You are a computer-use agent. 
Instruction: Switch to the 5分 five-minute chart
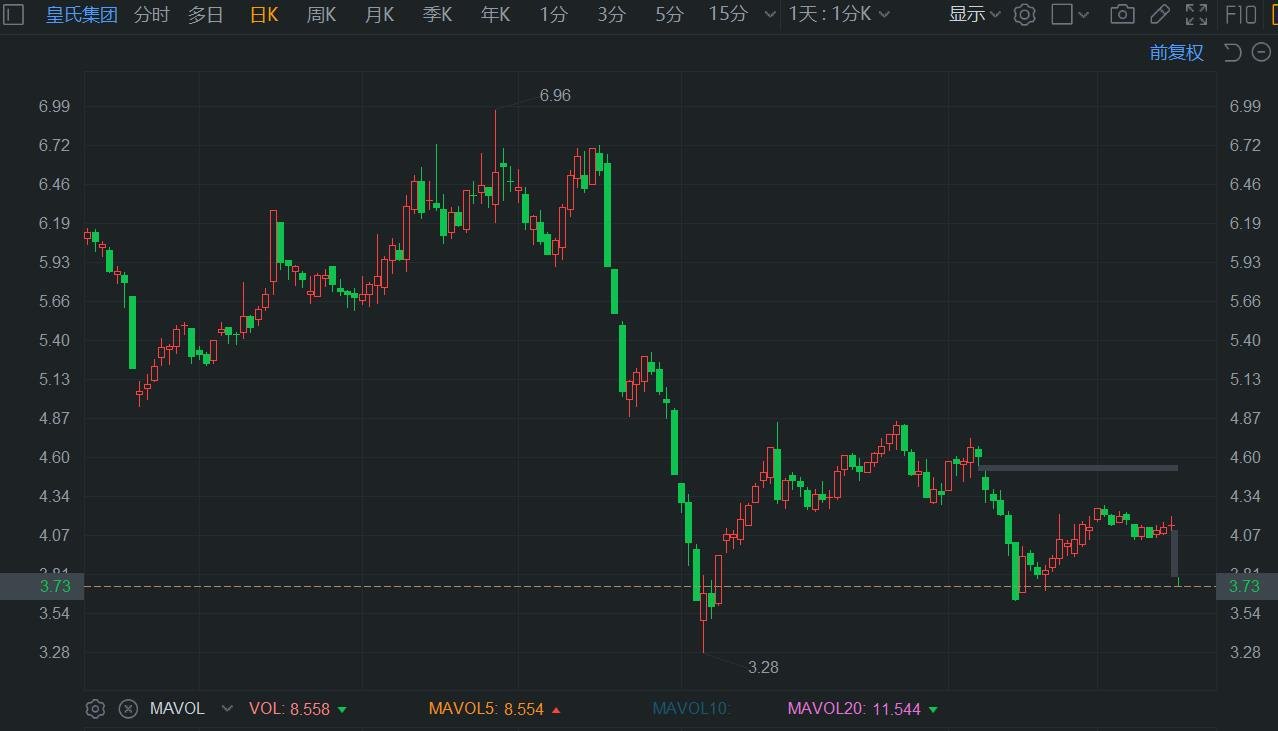[669, 14]
